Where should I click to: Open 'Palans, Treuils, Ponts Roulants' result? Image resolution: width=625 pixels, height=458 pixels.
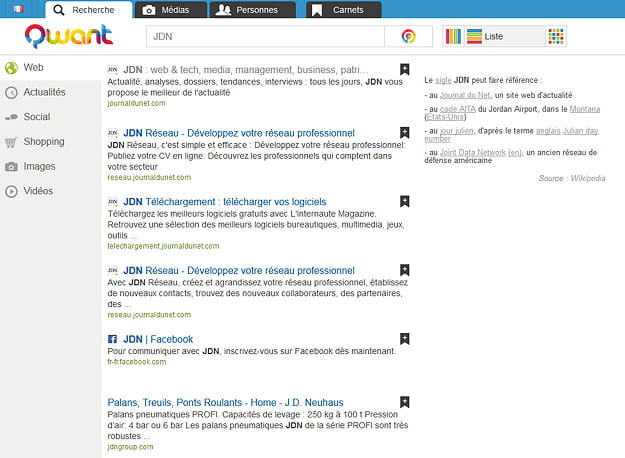225,403
